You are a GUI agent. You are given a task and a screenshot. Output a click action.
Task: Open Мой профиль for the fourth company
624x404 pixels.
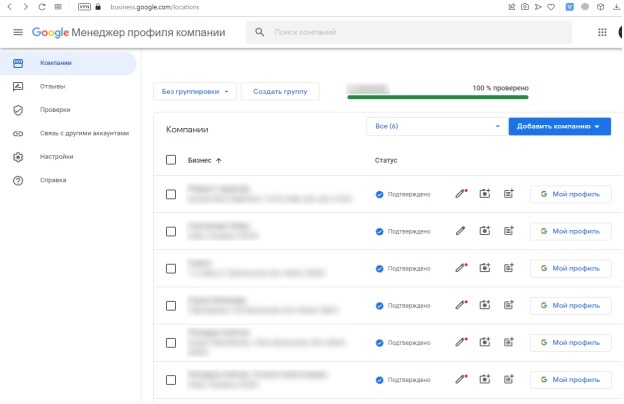(x=570, y=305)
